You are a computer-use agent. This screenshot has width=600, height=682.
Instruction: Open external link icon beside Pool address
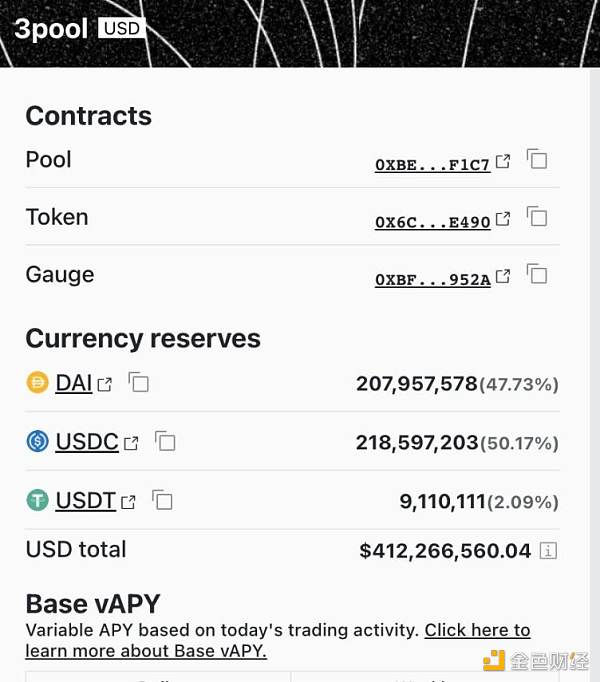(503, 161)
